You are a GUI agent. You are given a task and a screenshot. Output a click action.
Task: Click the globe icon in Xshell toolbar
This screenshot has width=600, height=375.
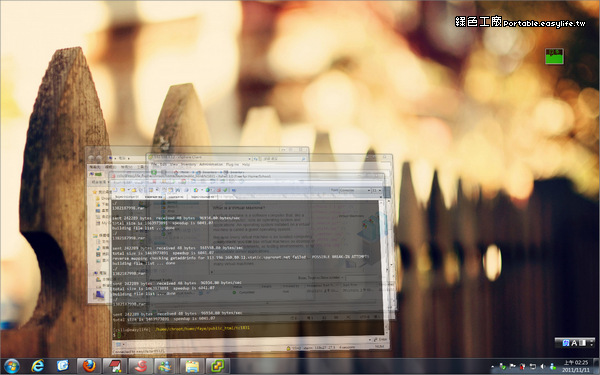pos(207,190)
